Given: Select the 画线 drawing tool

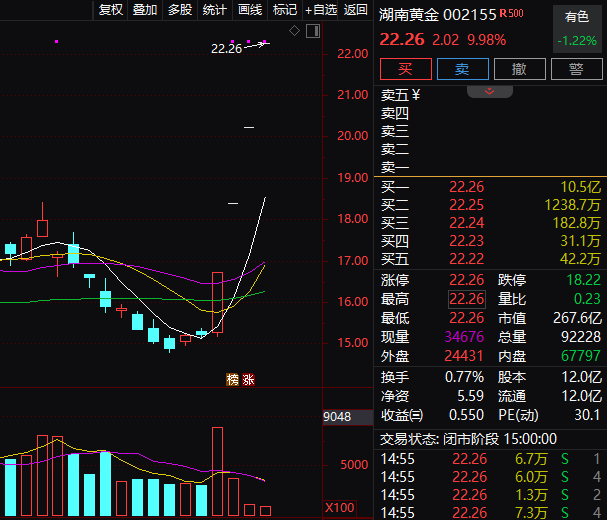Looking at the screenshot, I should [250, 10].
